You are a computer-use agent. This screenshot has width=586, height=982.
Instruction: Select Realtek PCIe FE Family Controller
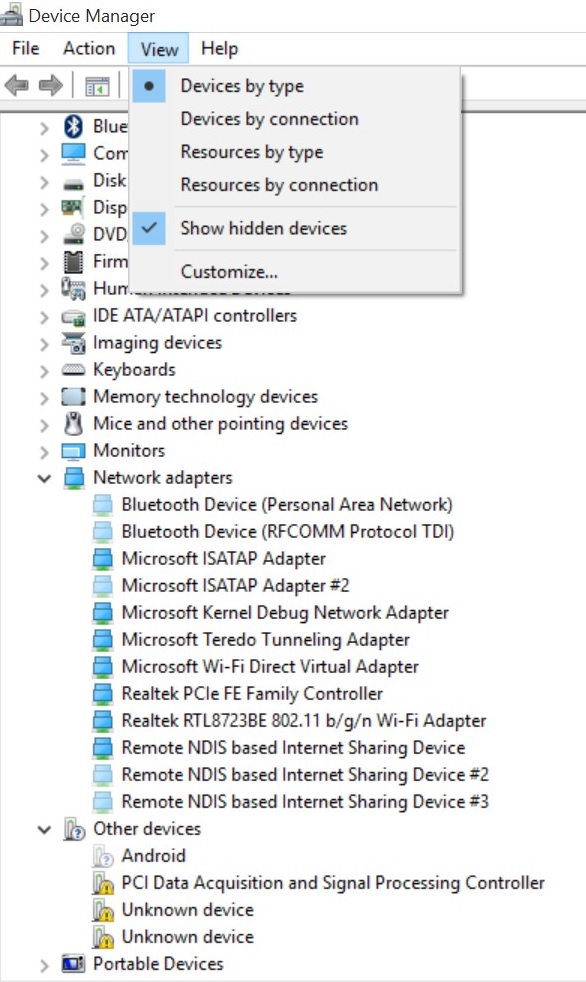[x=252, y=693]
